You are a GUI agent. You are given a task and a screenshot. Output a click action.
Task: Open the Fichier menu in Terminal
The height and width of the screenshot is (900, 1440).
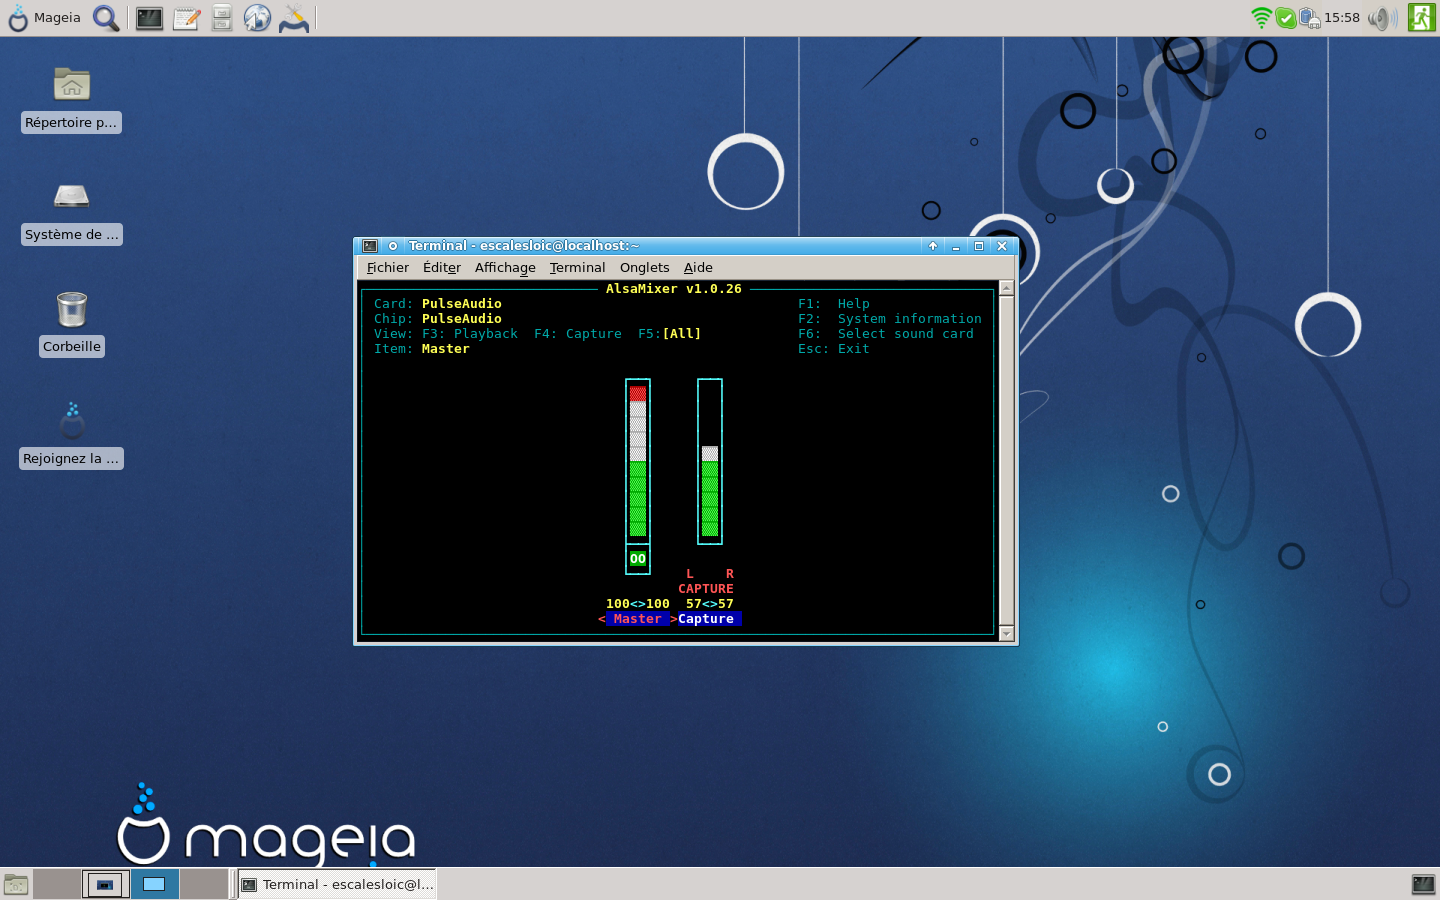(388, 268)
